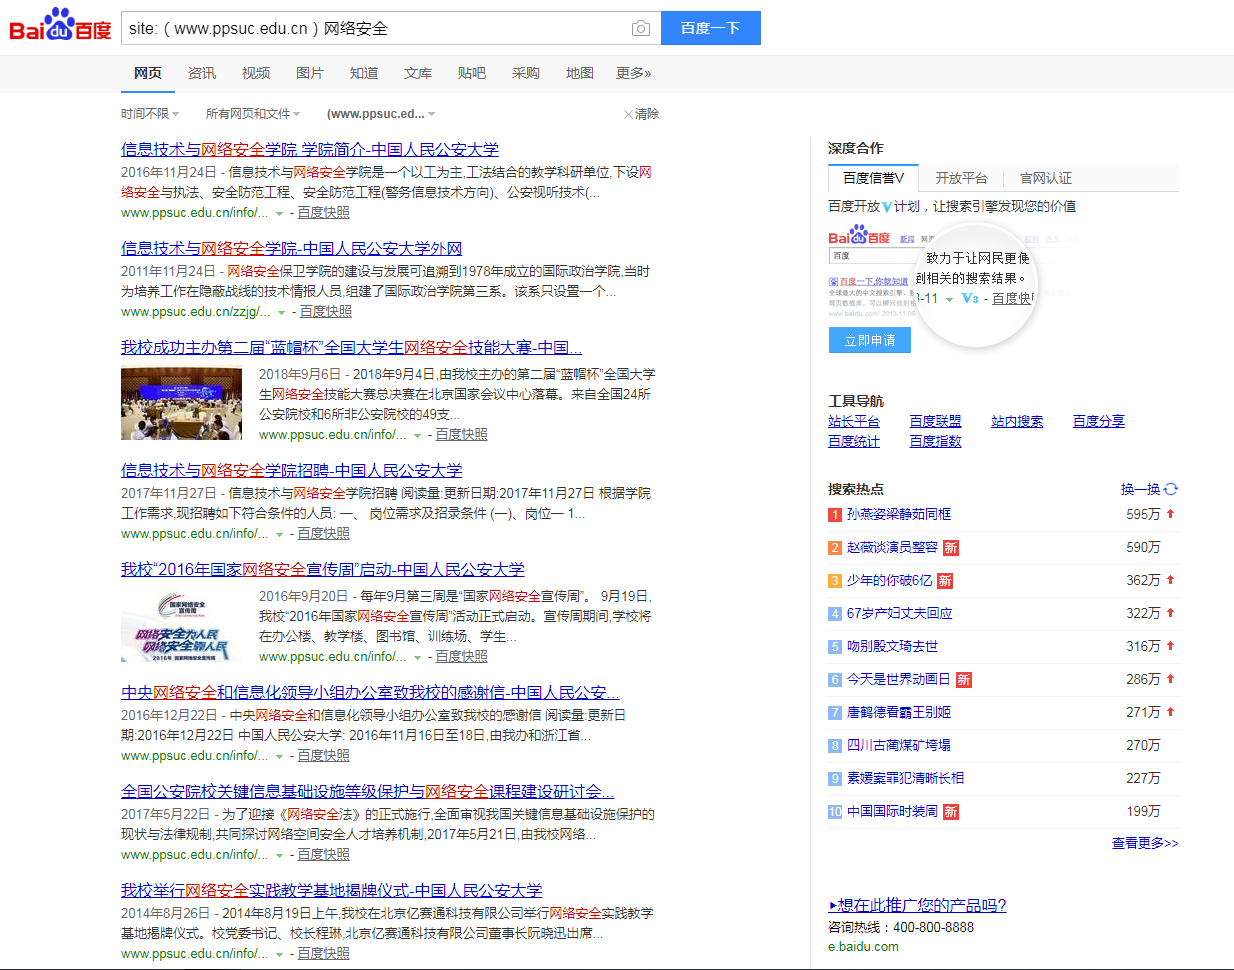Switch to the 贴吧 tab
The width and height of the screenshot is (1234, 970).
(x=472, y=73)
